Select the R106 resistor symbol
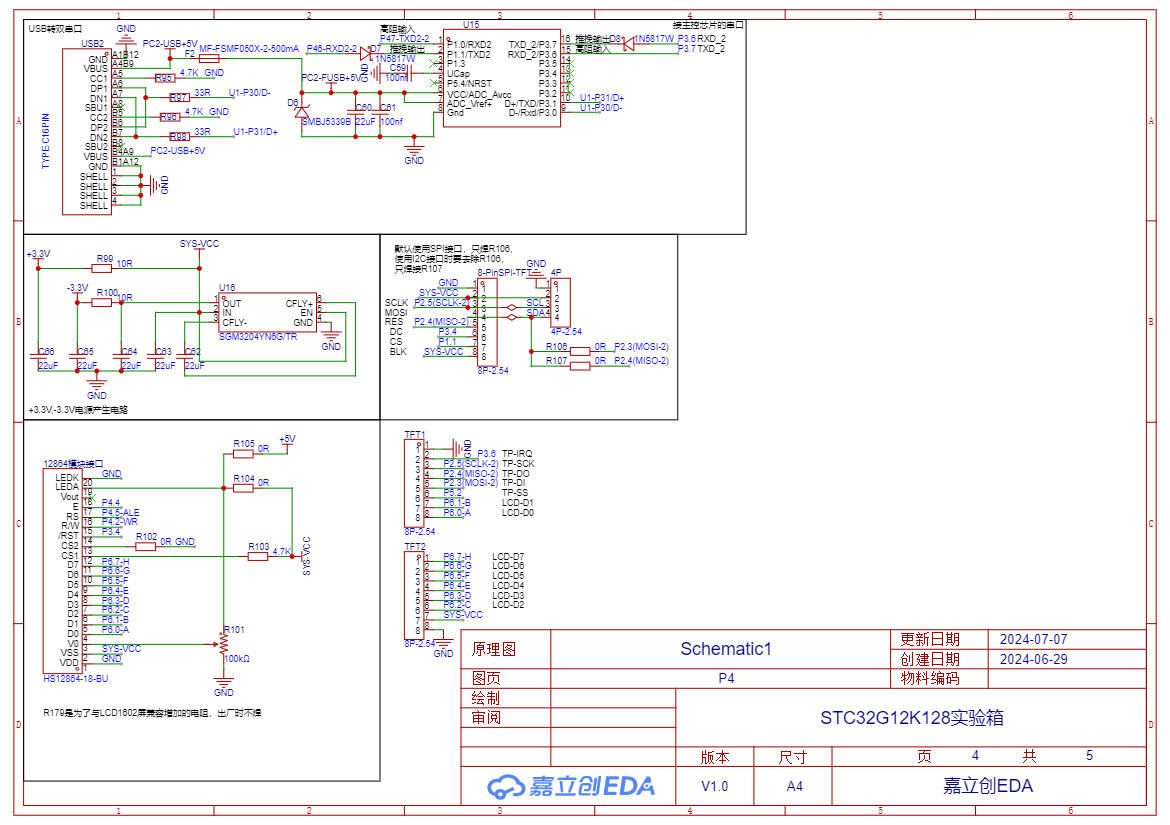 (x=580, y=351)
